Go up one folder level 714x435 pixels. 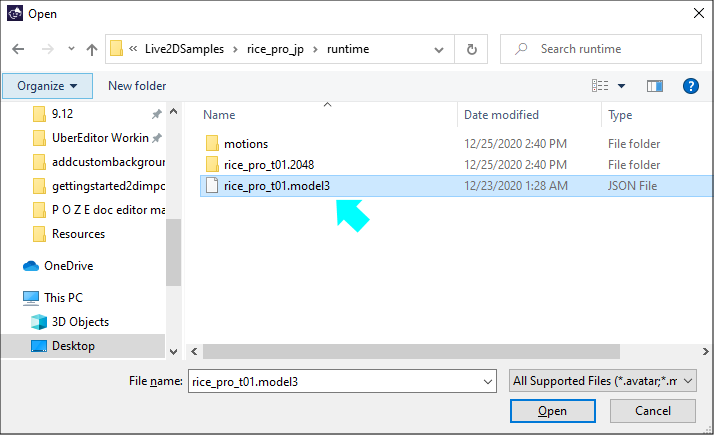(x=92, y=49)
